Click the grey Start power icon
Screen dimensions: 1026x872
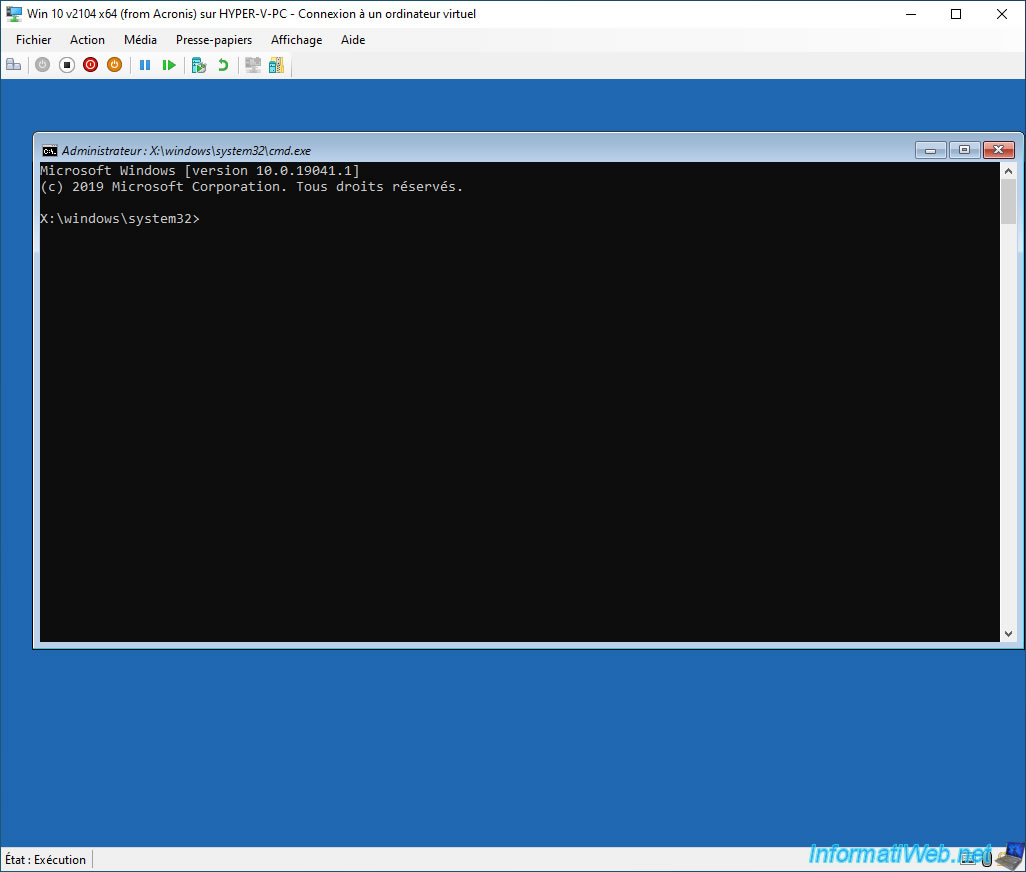[43, 65]
